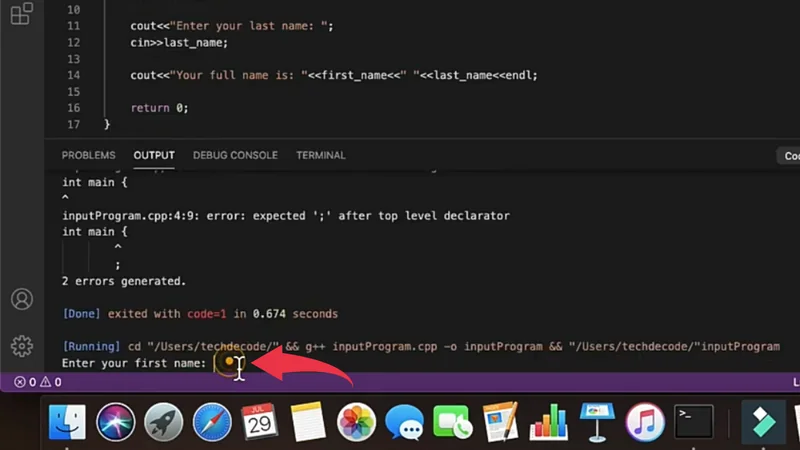The width and height of the screenshot is (800, 450).
Task: Open the output channel dropdown at right
Action: point(790,156)
